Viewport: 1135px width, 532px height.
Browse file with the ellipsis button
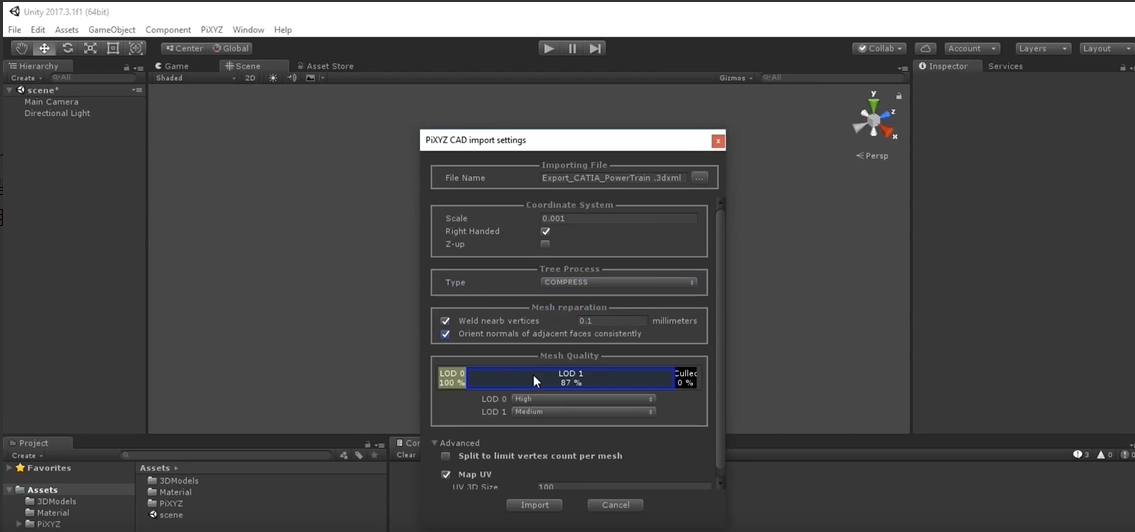[x=699, y=177]
